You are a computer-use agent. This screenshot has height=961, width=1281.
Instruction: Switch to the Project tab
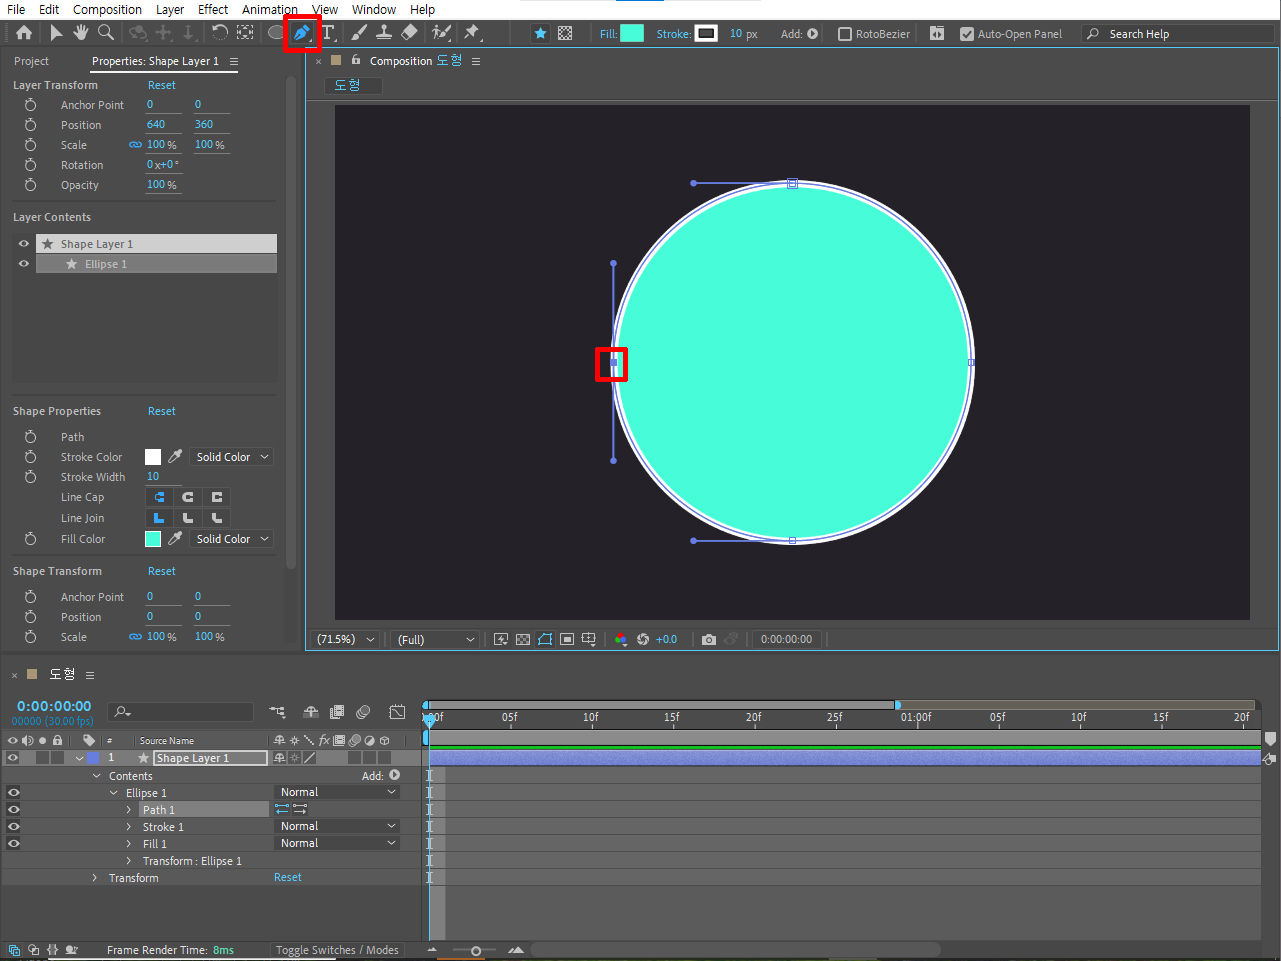pyautogui.click(x=31, y=61)
